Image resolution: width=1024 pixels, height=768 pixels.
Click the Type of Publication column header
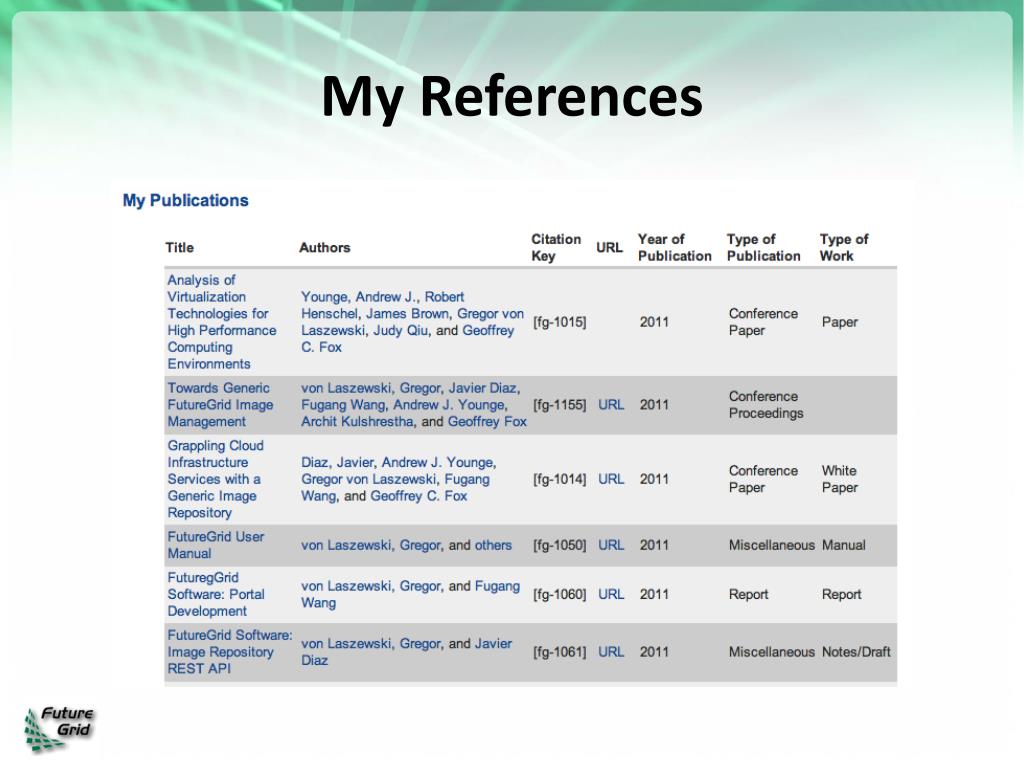click(763, 248)
